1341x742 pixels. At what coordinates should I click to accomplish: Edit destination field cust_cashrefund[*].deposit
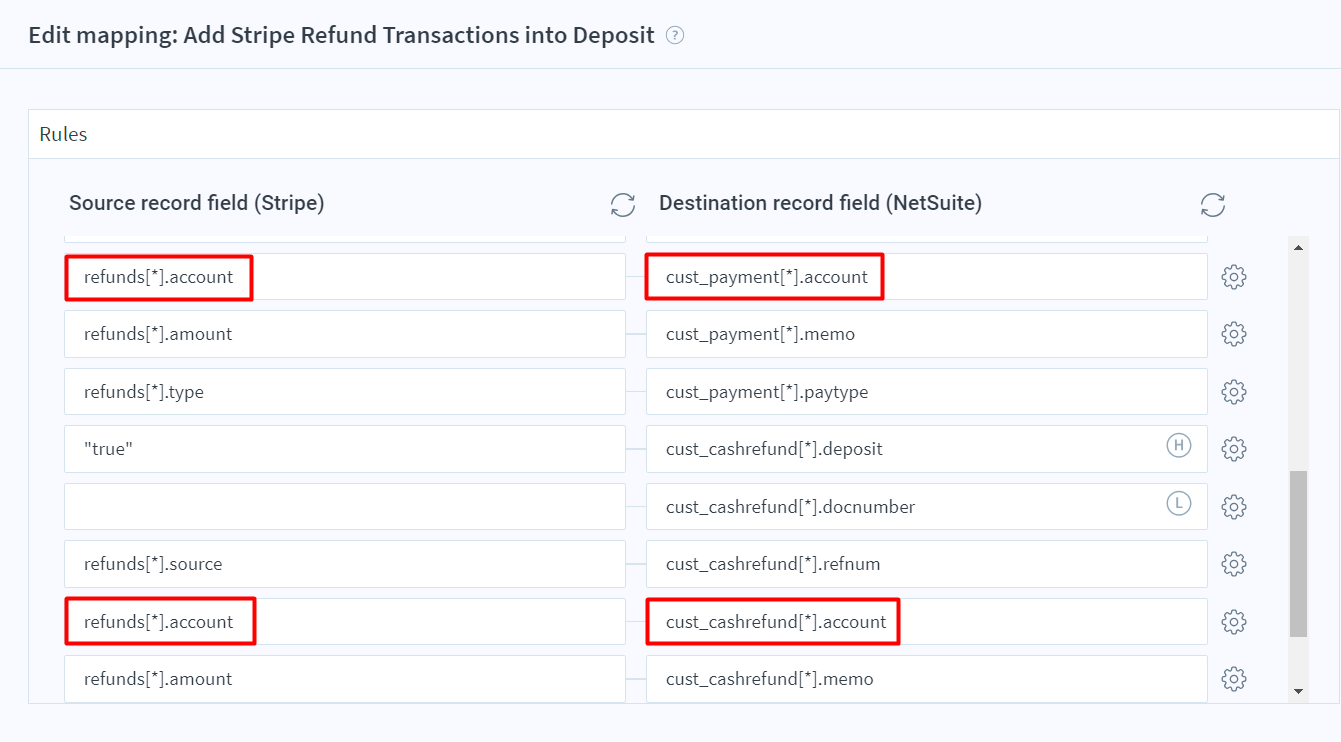[x=927, y=449]
